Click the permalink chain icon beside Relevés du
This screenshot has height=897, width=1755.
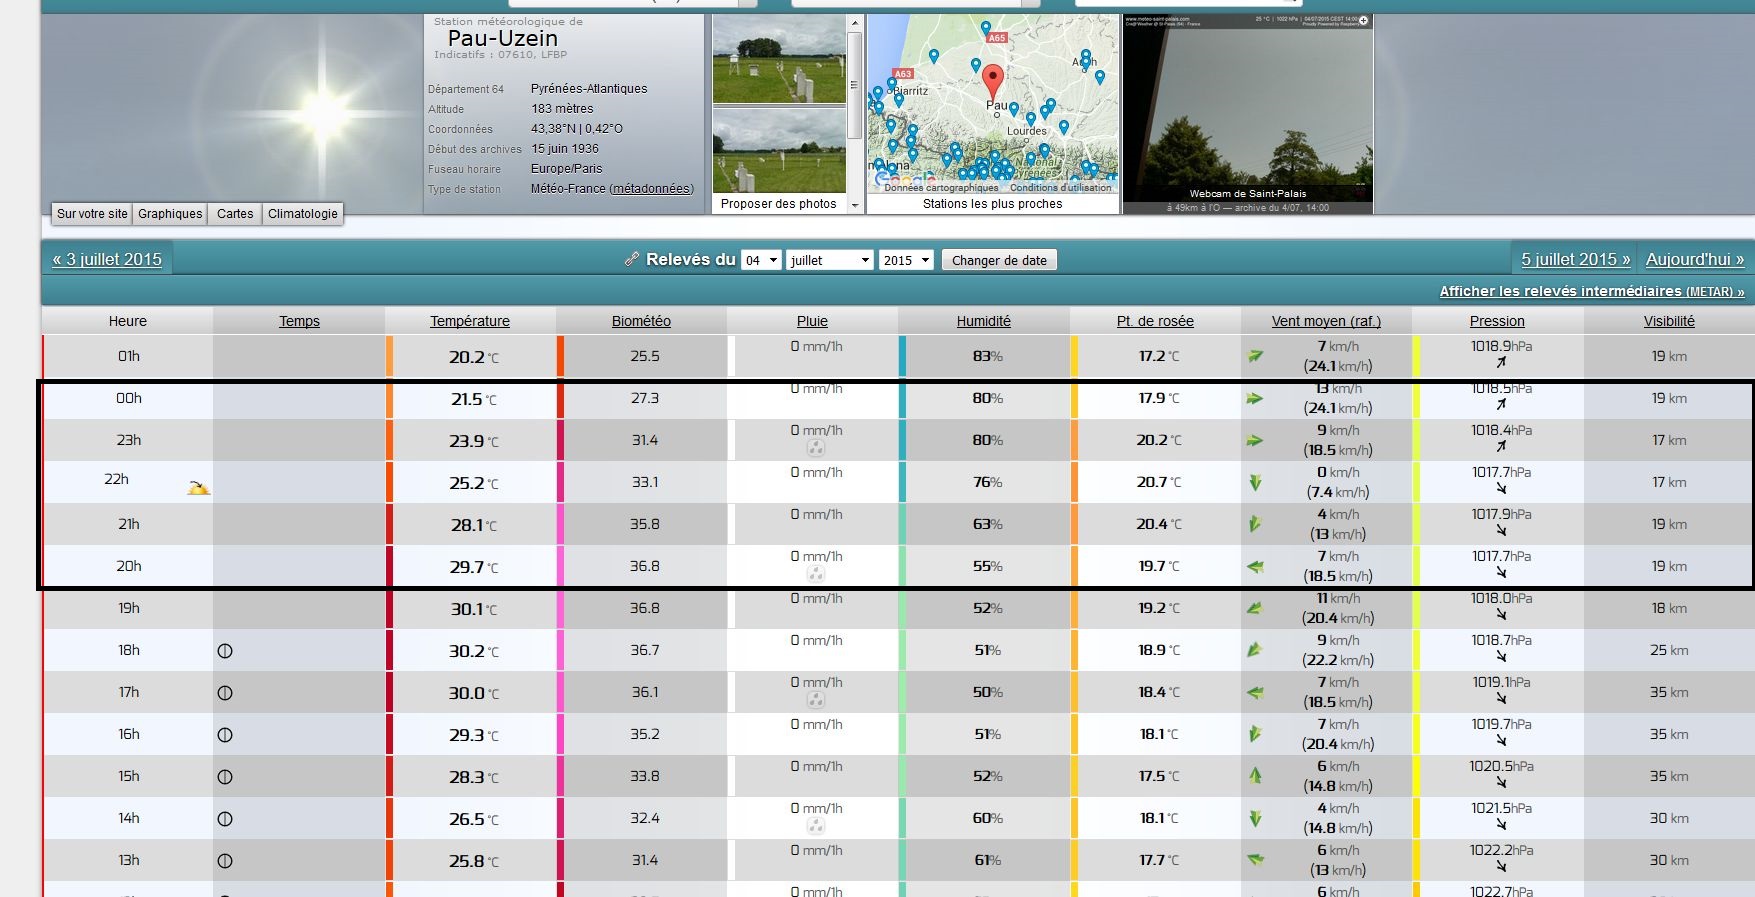pos(631,259)
